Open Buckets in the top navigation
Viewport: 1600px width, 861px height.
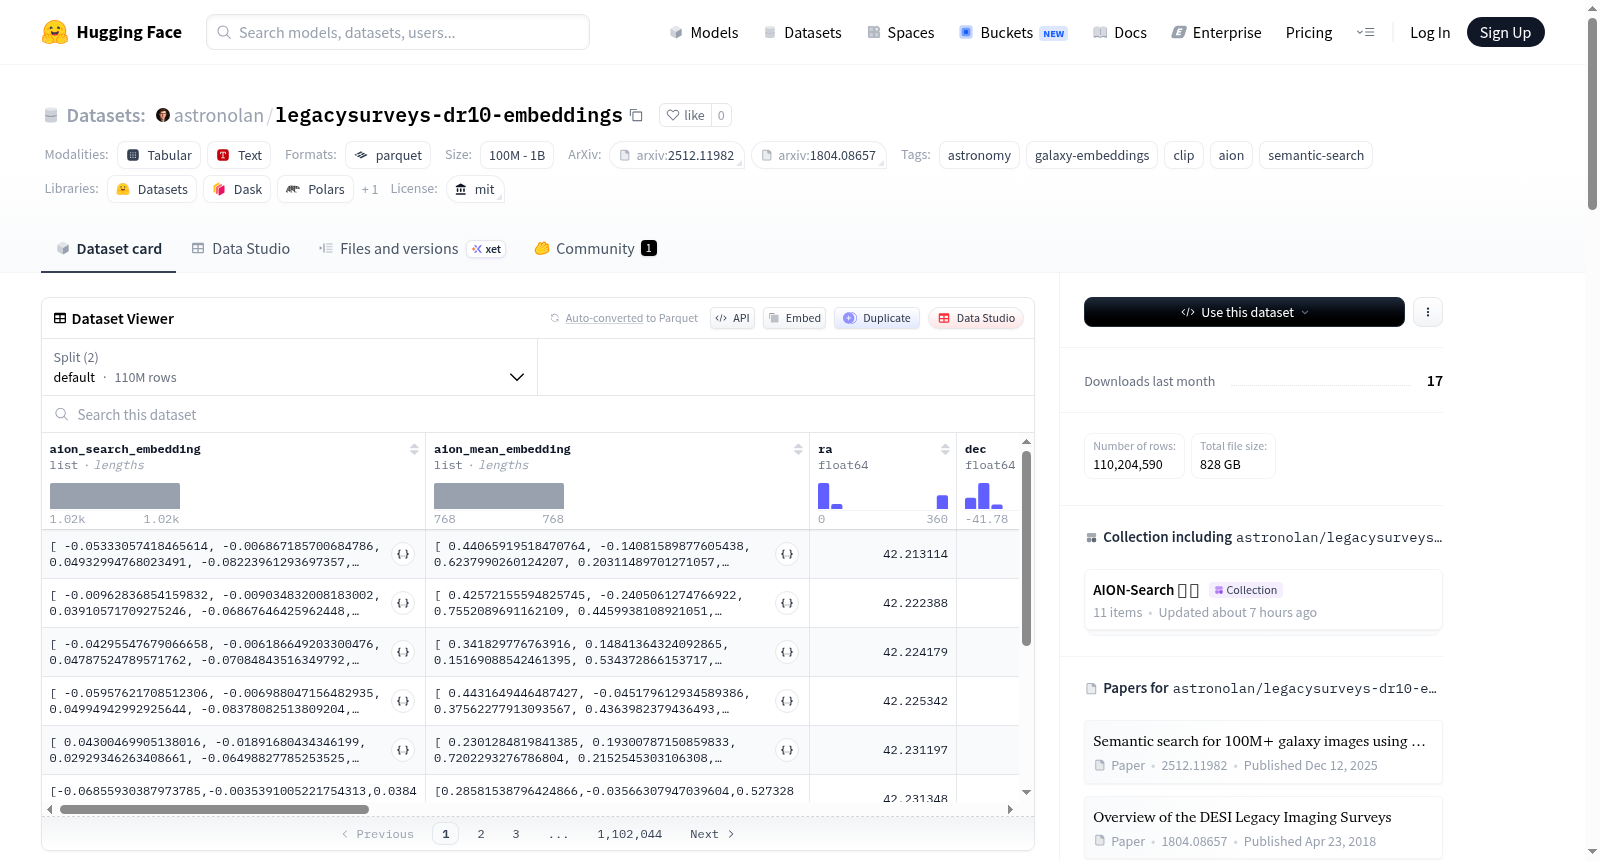[1013, 32]
